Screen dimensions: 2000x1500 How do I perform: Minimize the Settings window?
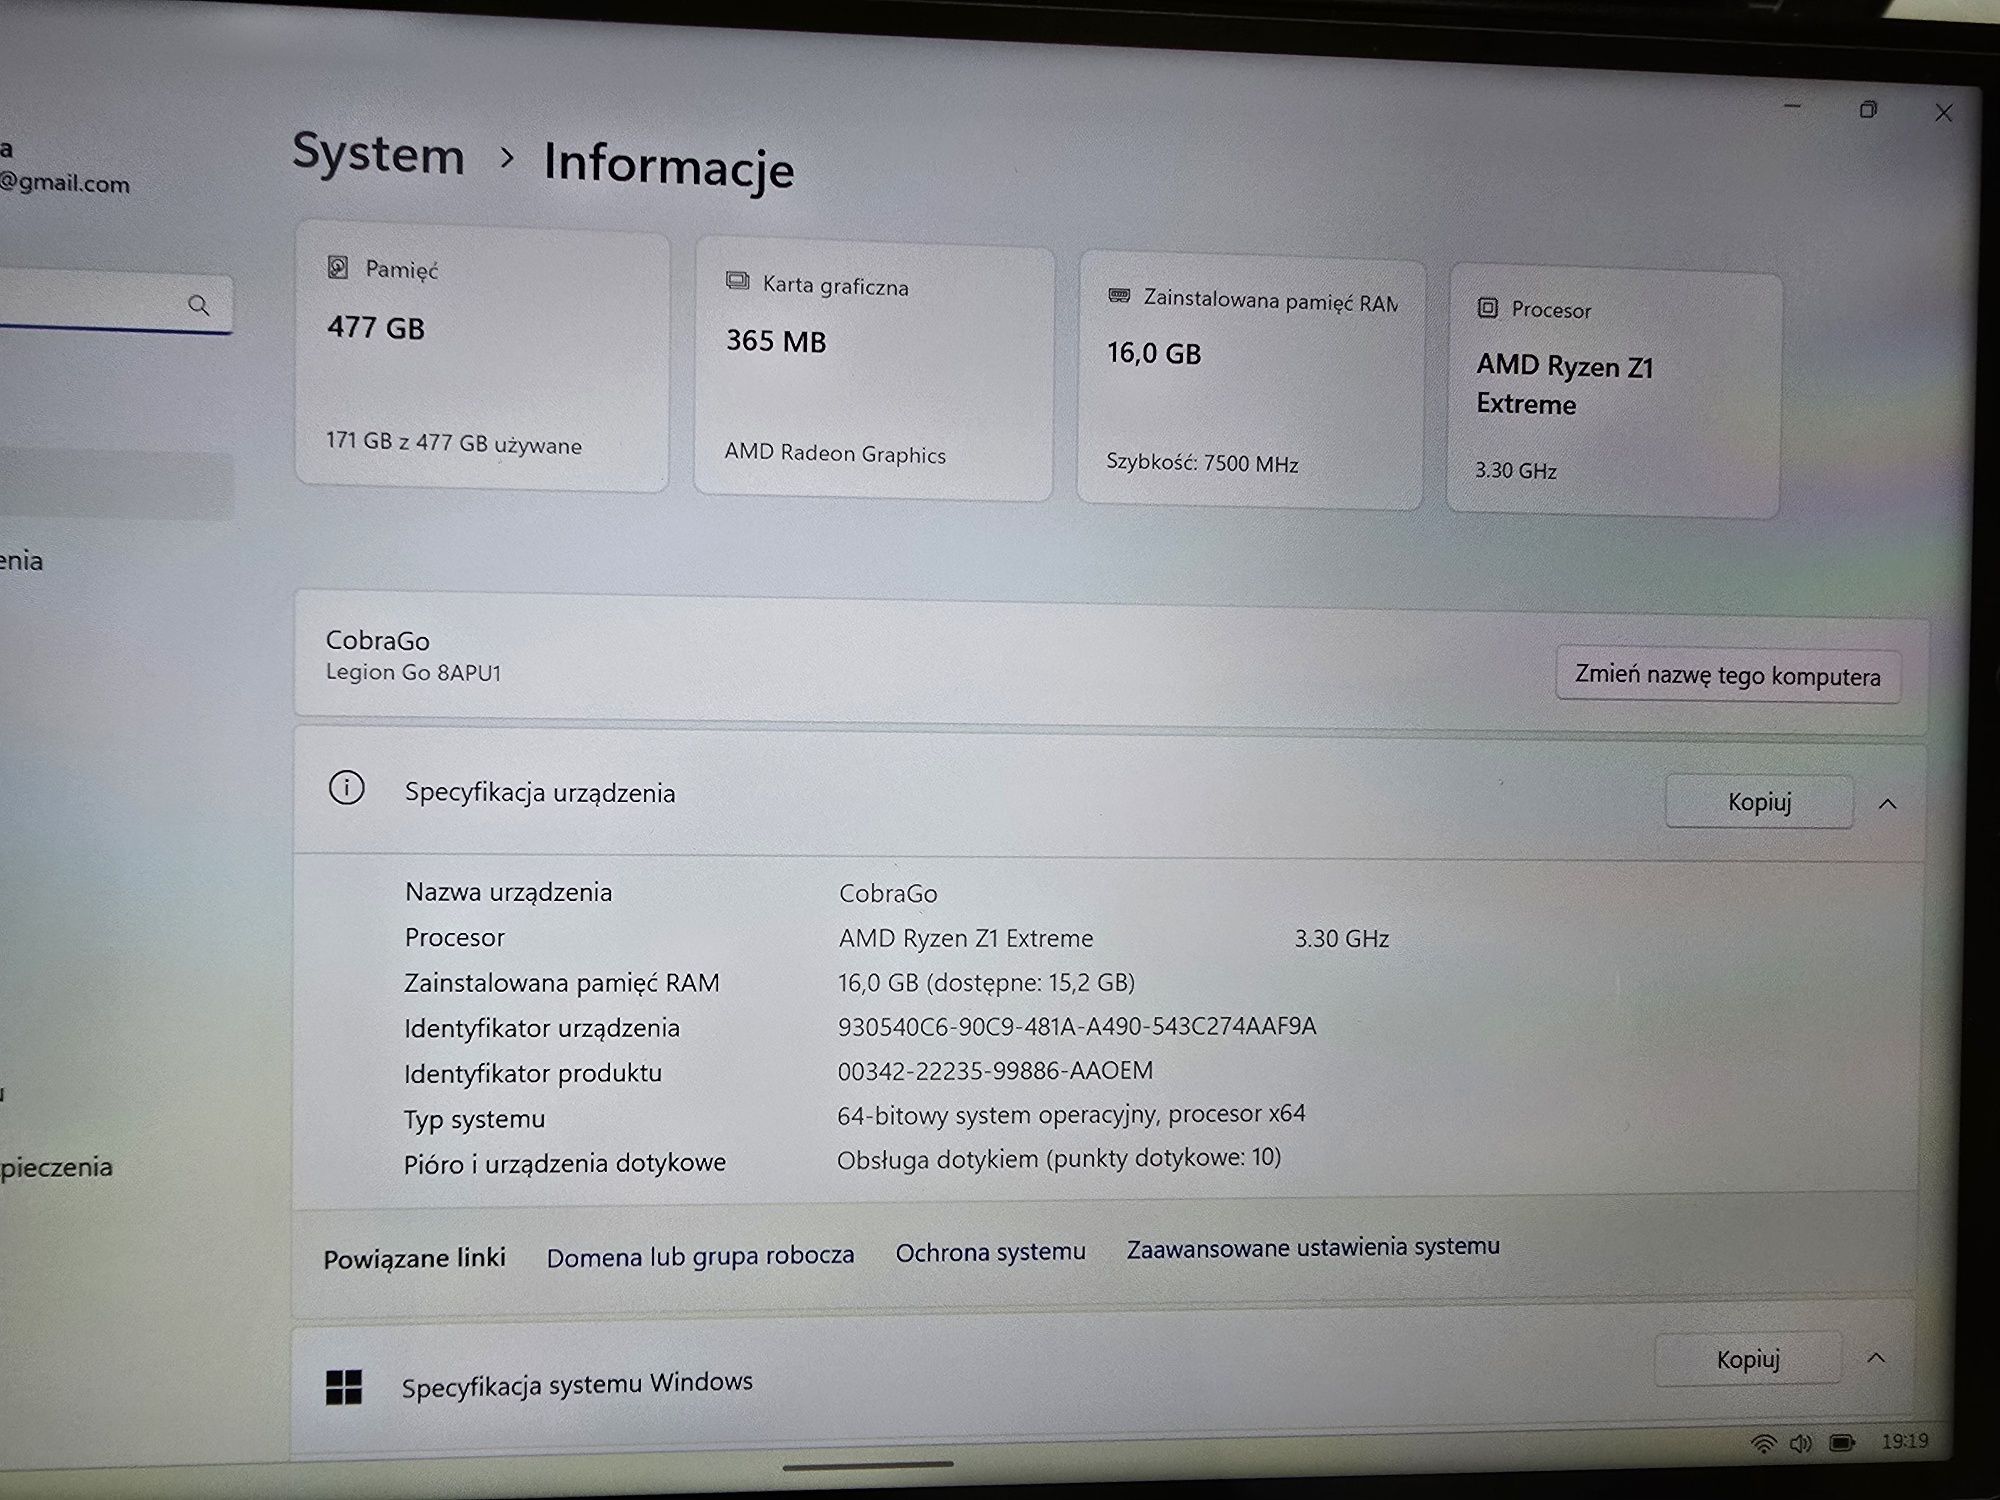coord(1792,106)
